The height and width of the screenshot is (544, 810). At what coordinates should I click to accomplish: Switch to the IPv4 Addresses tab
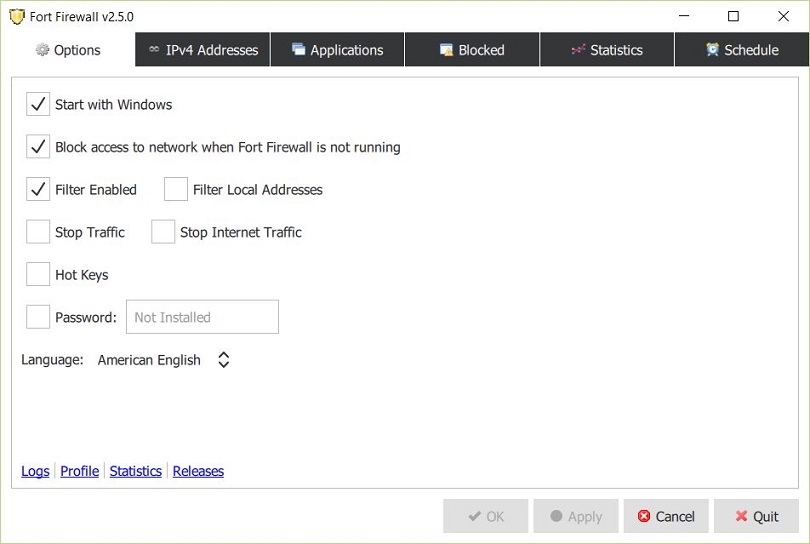click(202, 50)
